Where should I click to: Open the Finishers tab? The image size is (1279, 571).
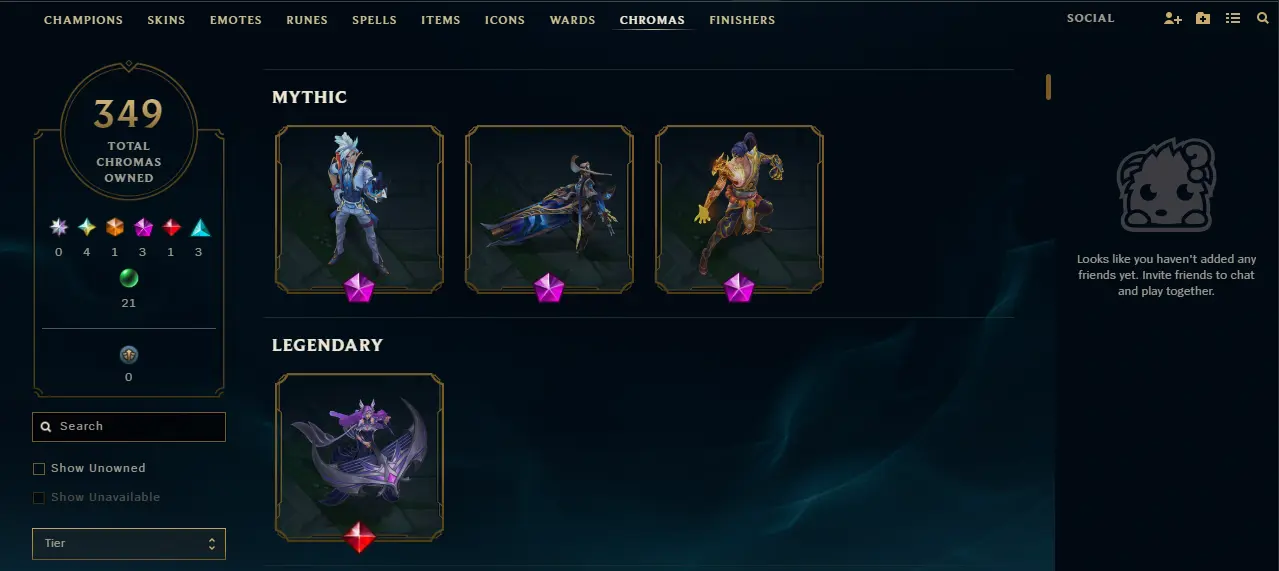click(x=742, y=20)
